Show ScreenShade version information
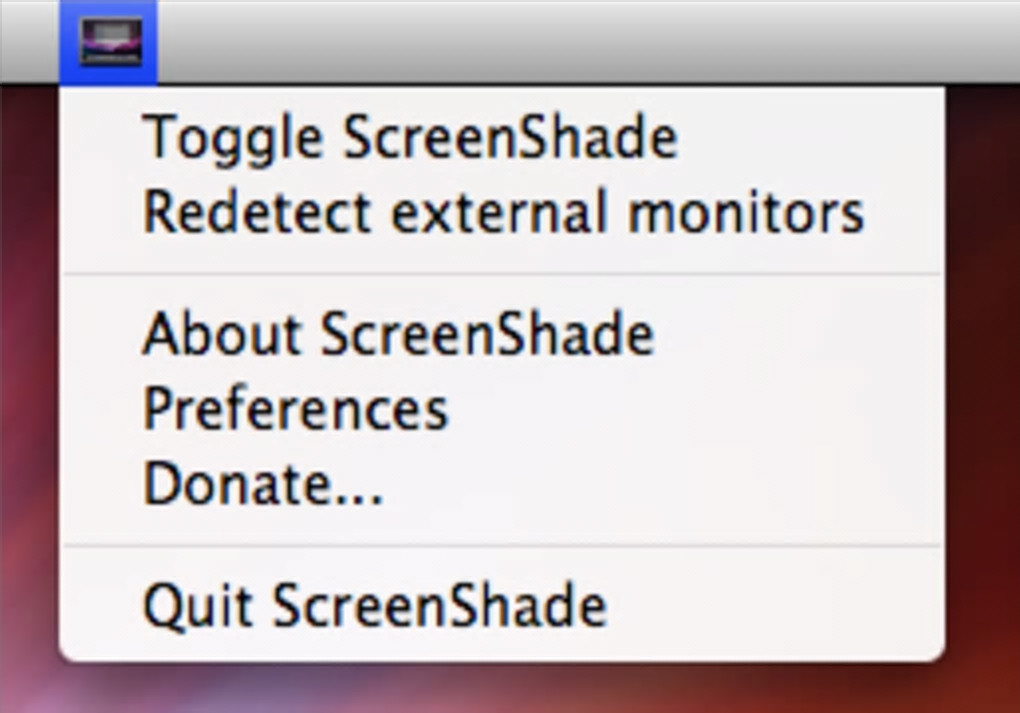The image size is (1020, 713). coord(398,334)
